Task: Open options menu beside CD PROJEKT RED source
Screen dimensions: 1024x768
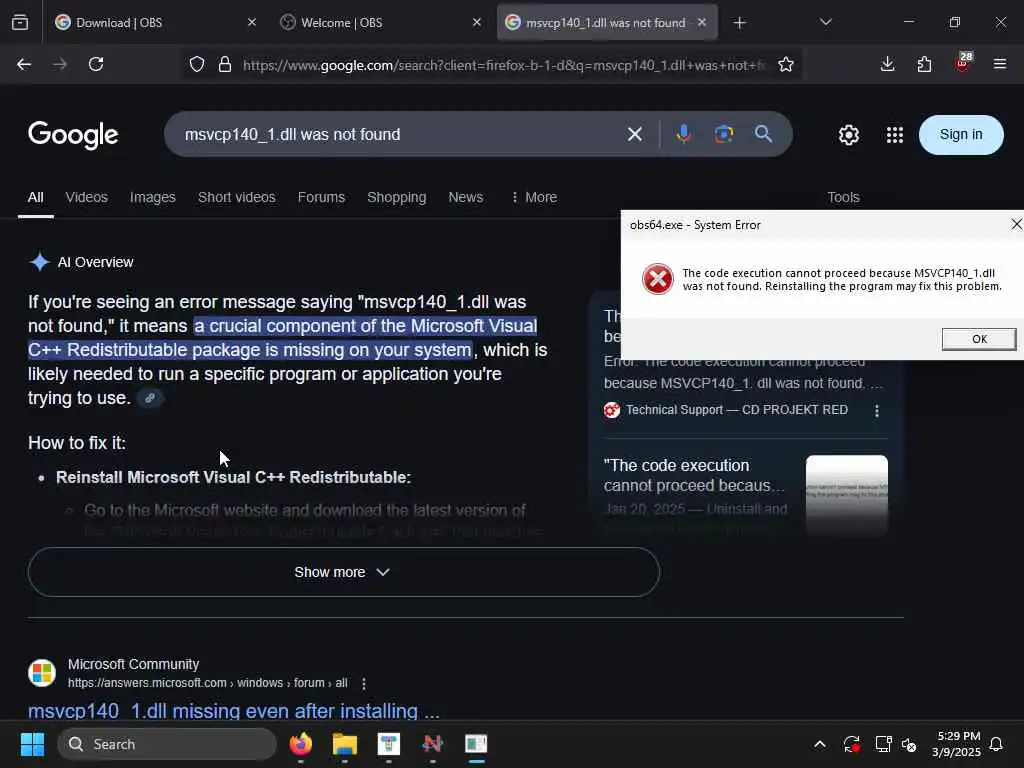Action: click(x=876, y=411)
